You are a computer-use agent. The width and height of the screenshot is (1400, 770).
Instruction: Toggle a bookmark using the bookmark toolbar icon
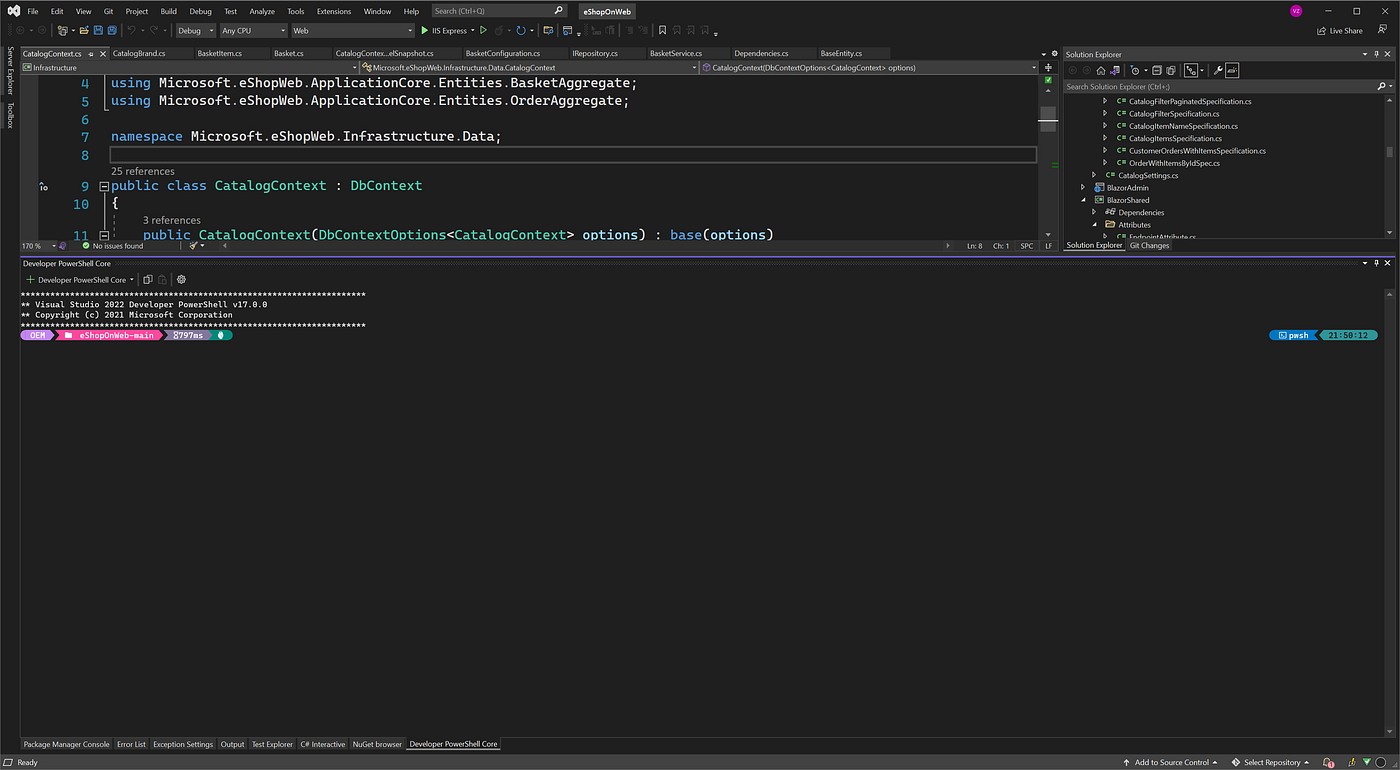click(x=662, y=30)
